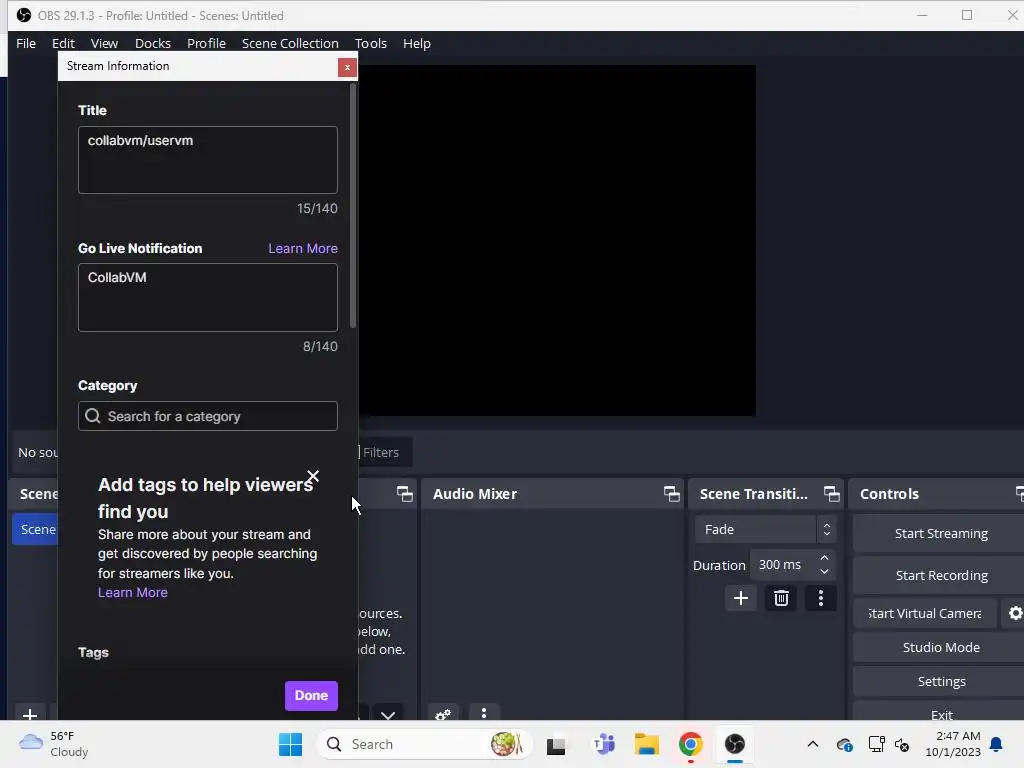Increase transition duration with up arrow
1024x768 pixels.
tap(824, 558)
